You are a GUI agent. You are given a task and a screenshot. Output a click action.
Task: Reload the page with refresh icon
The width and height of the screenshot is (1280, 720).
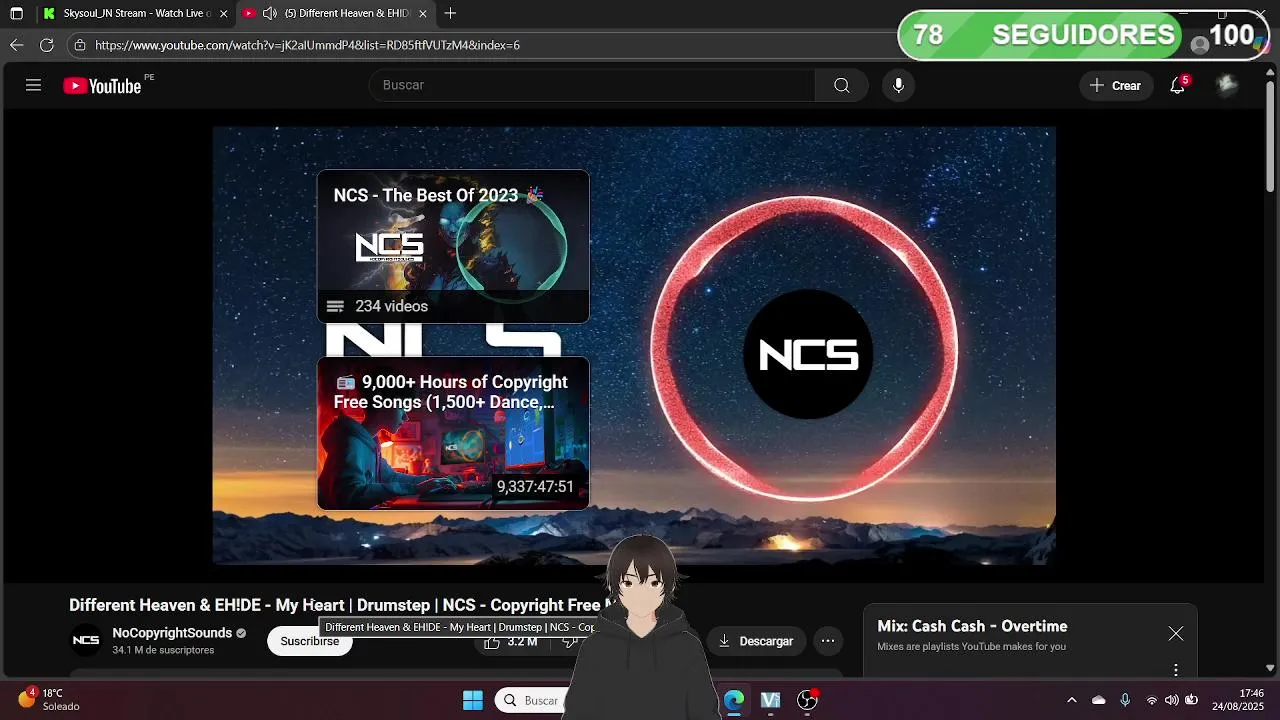[46, 45]
